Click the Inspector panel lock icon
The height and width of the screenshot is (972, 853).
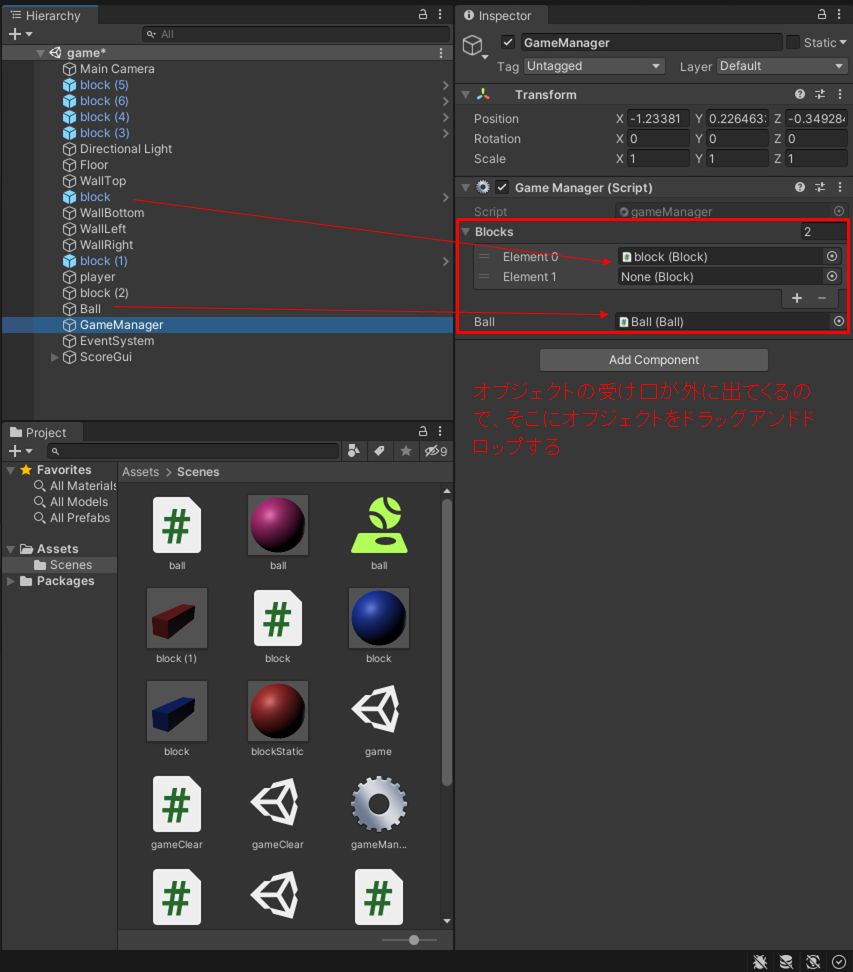[x=822, y=15]
